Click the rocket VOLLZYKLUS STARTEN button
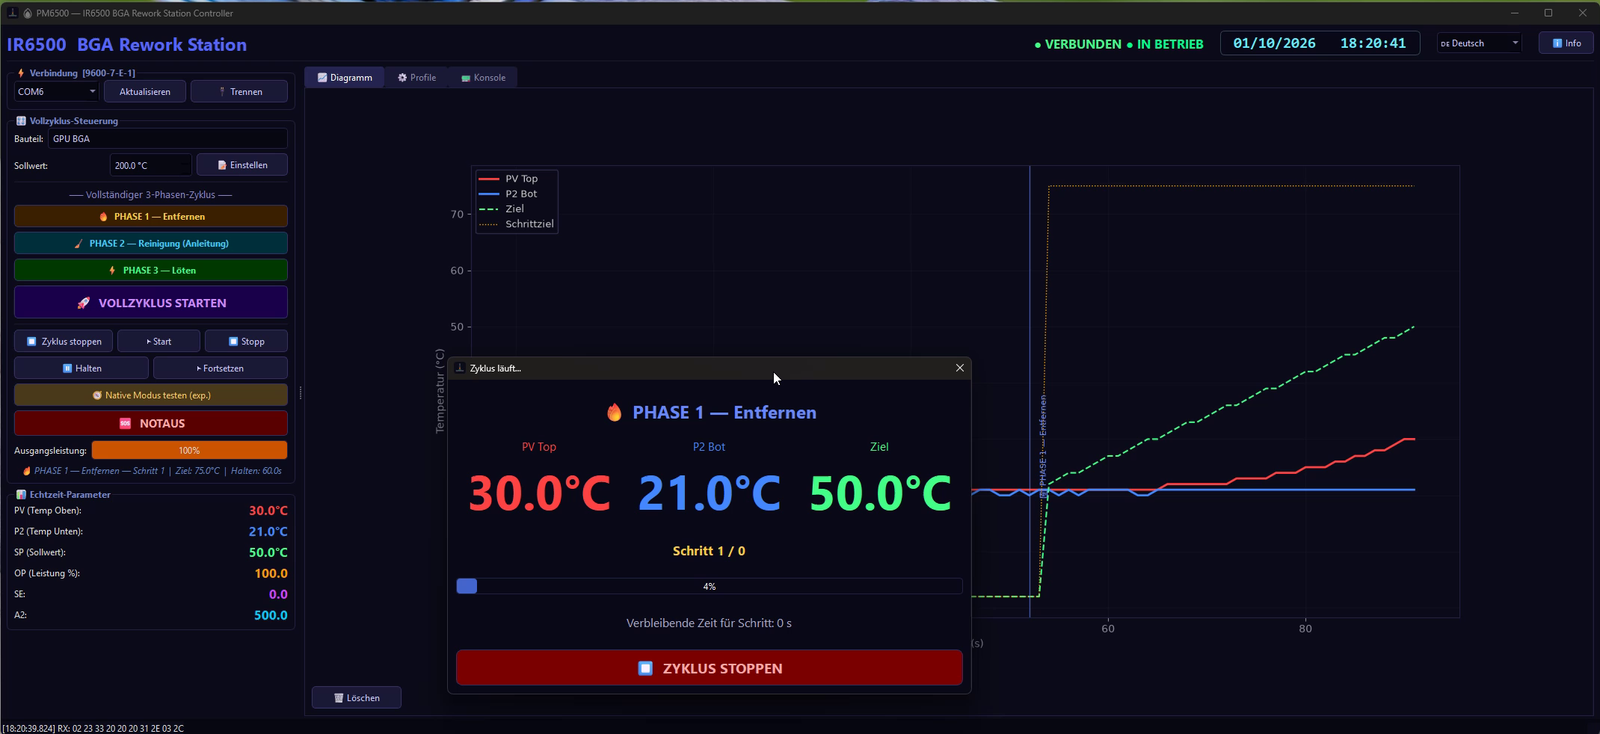This screenshot has height=734, width=1600. click(151, 302)
